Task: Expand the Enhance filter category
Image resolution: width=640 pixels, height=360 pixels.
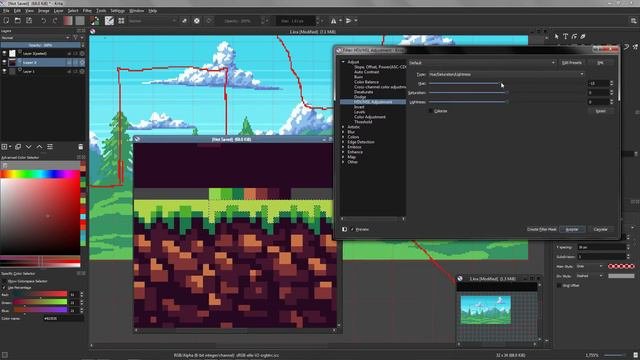Action: pyautogui.click(x=343, y=152)
